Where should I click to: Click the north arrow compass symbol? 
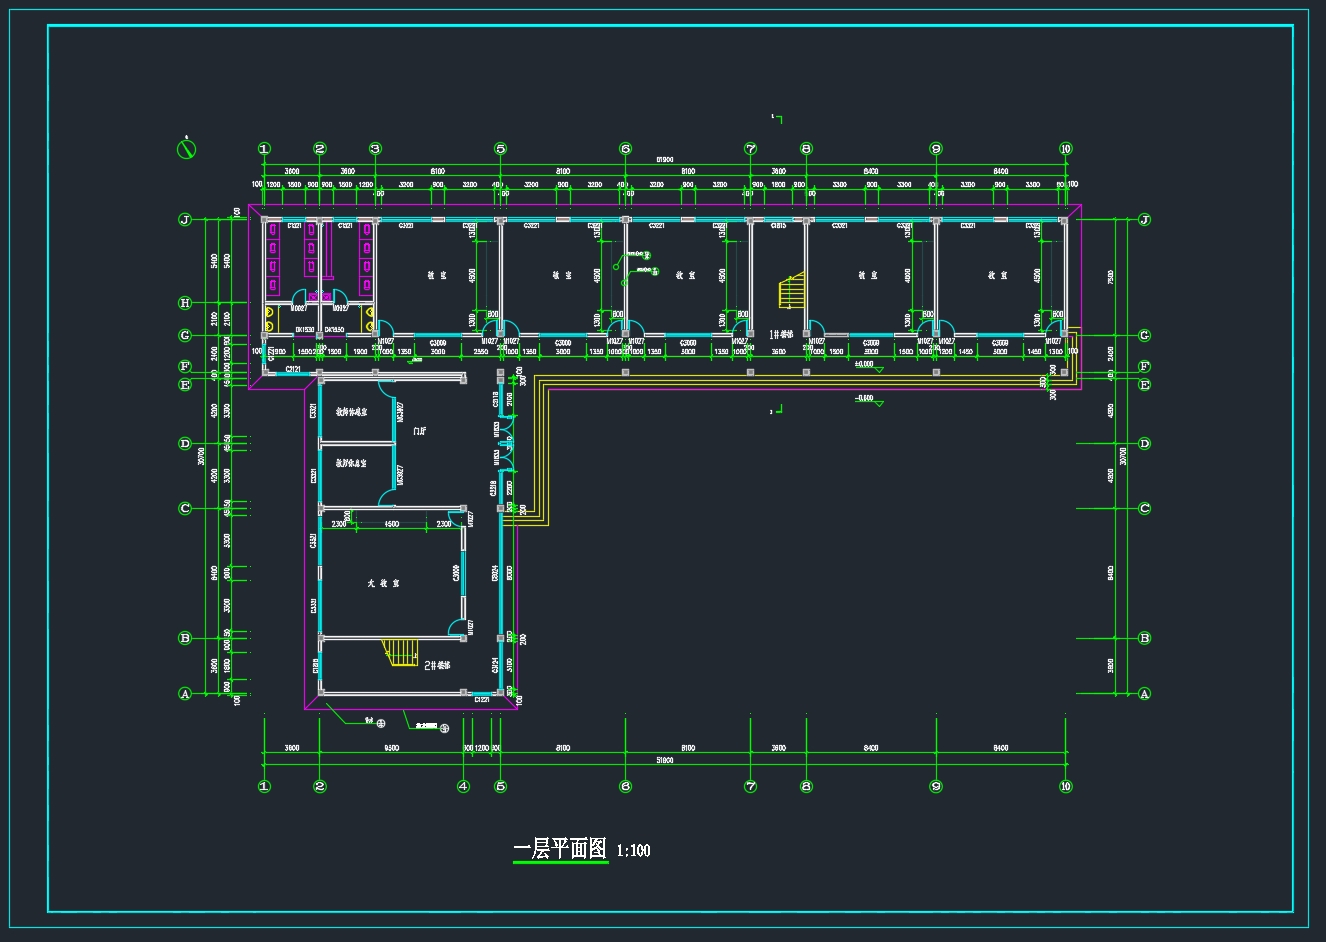click(x=186, y=149)
